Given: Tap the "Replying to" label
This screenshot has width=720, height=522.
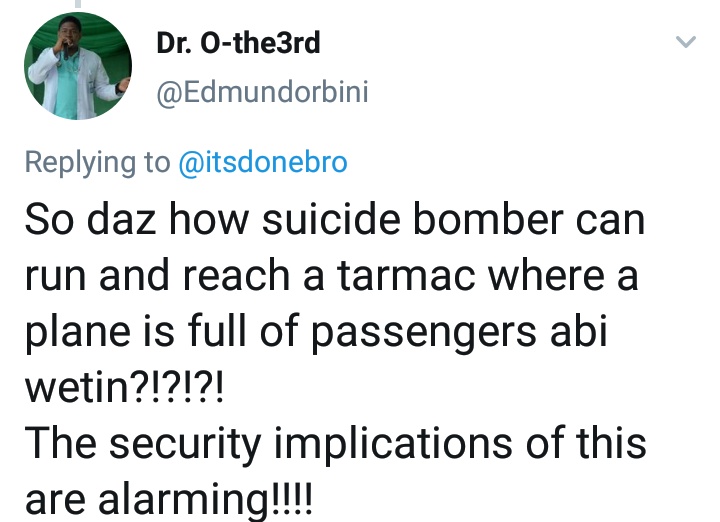Looking at the screenshot, I should pyautogui.click(x=97, y=163).
